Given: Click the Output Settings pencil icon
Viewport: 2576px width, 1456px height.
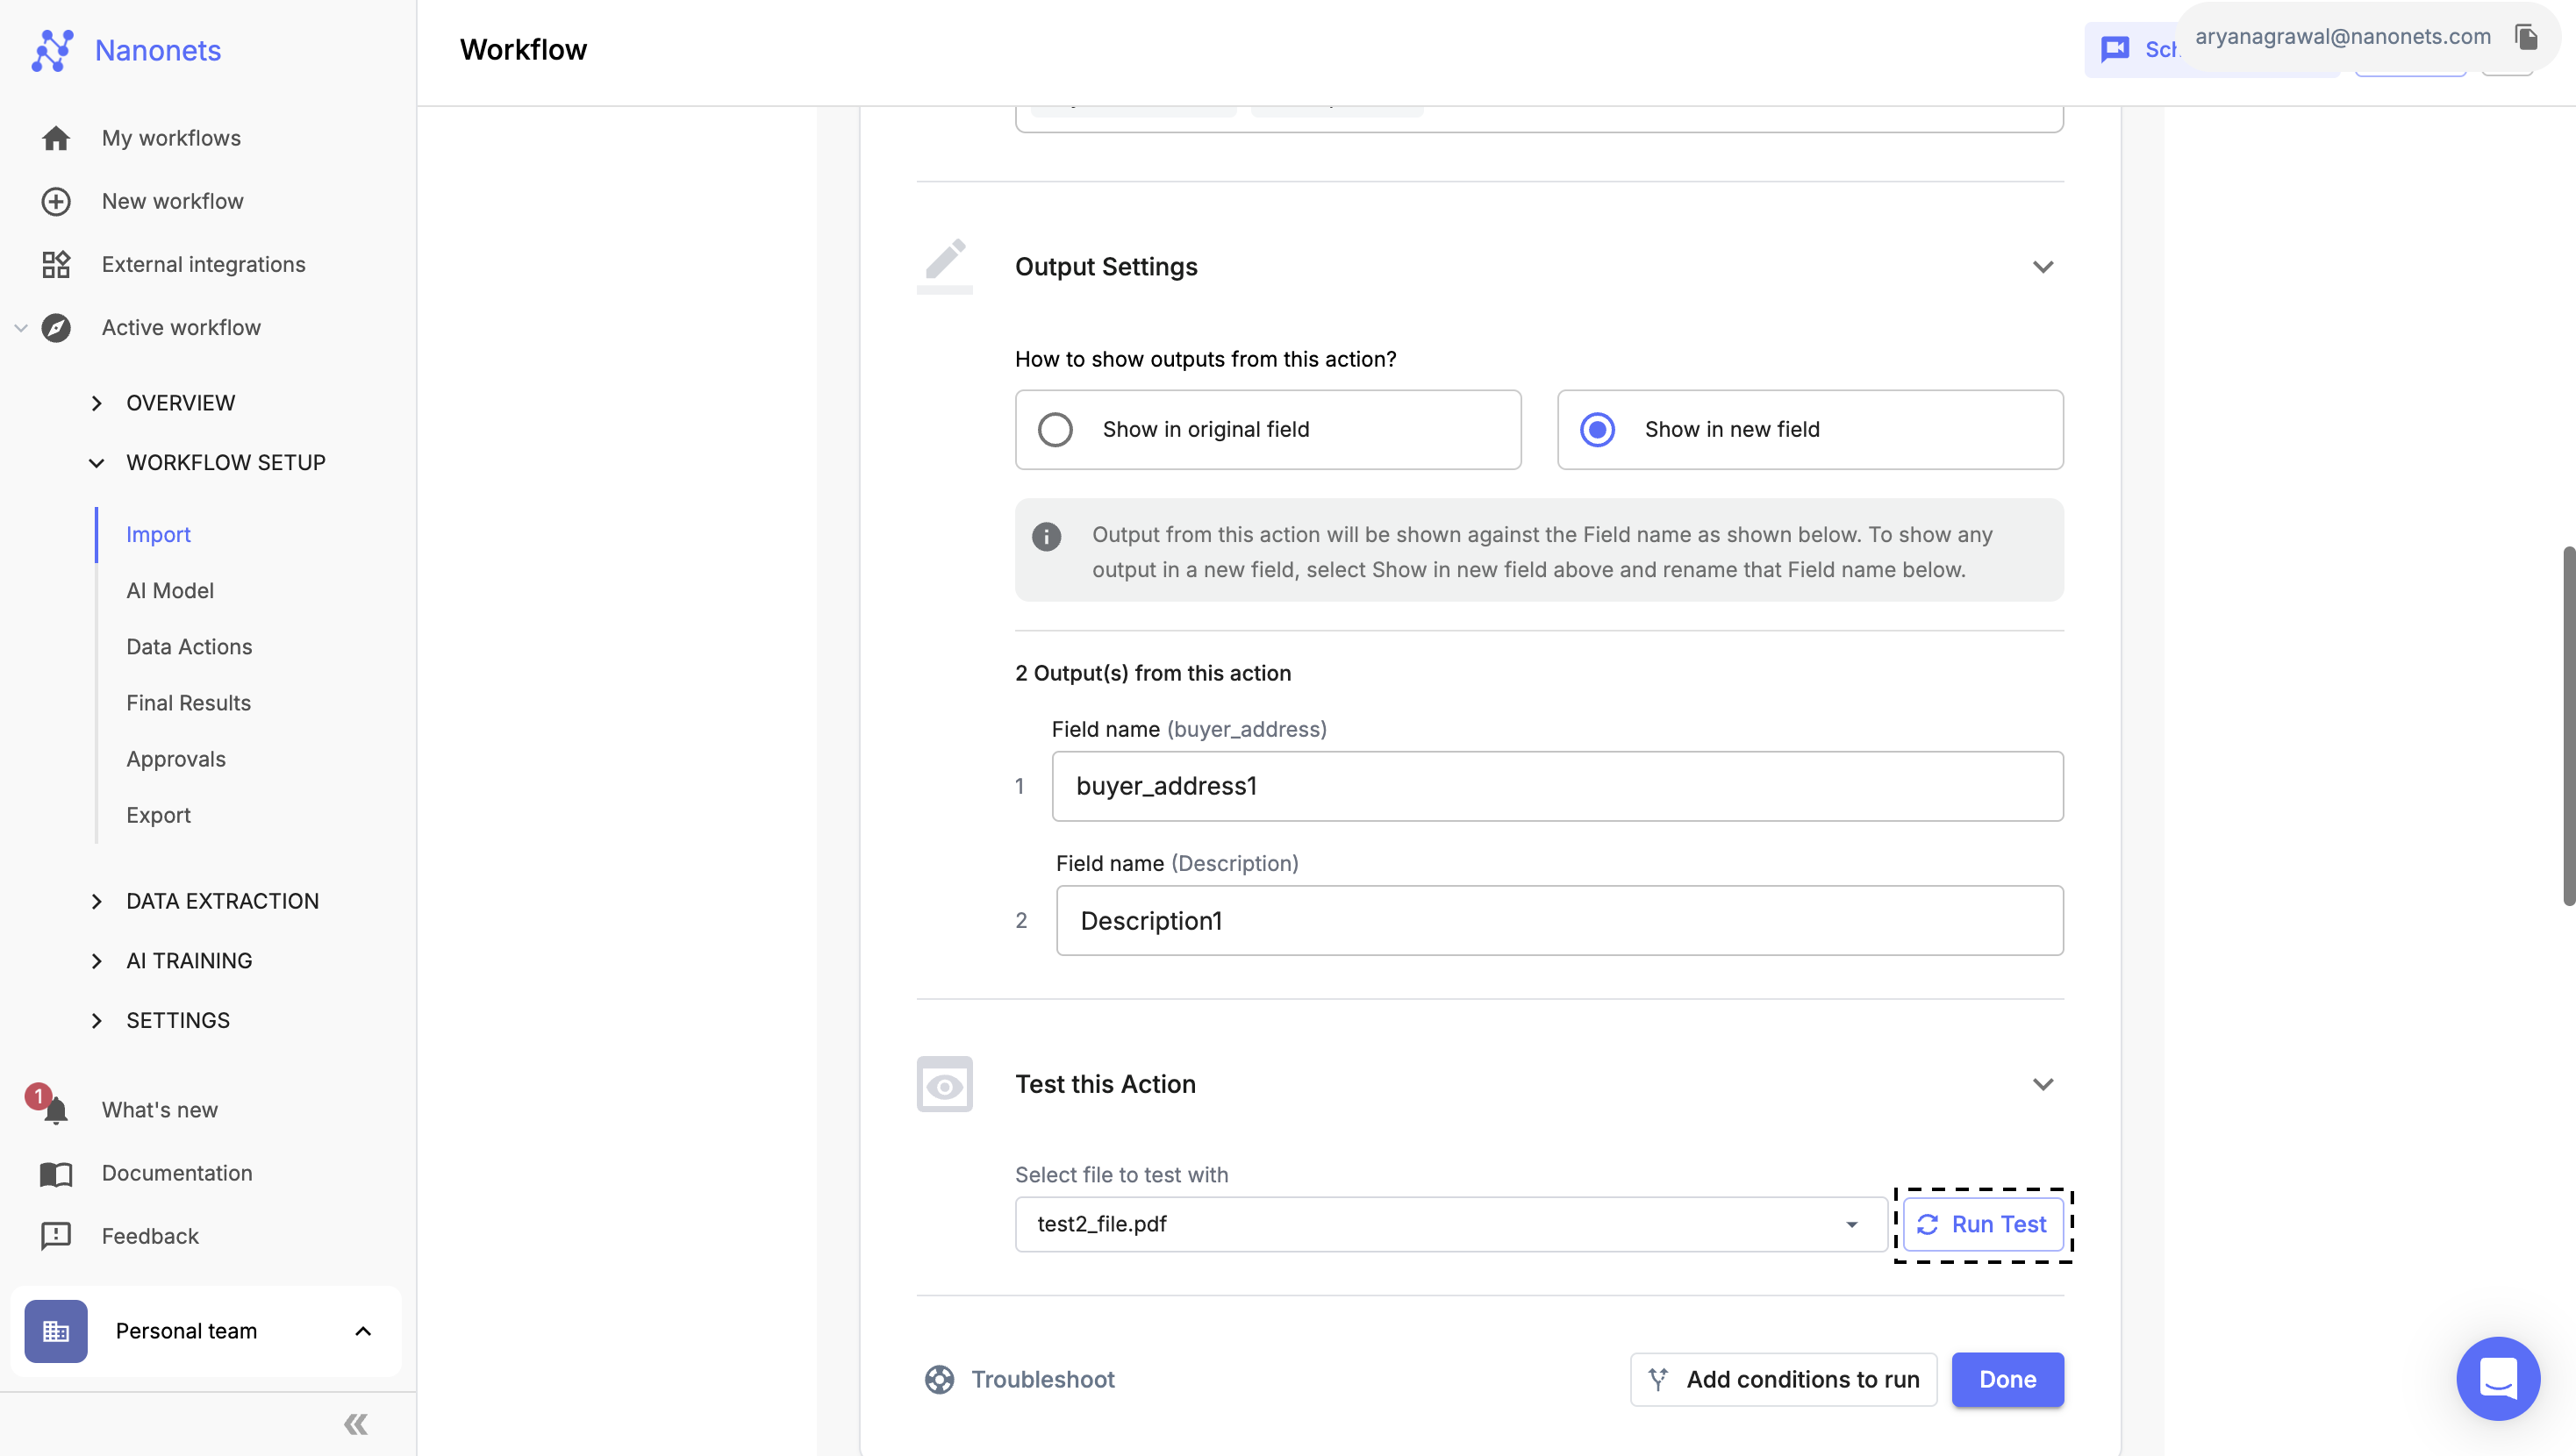Looking at the screenshot, I should click(944, 266).
